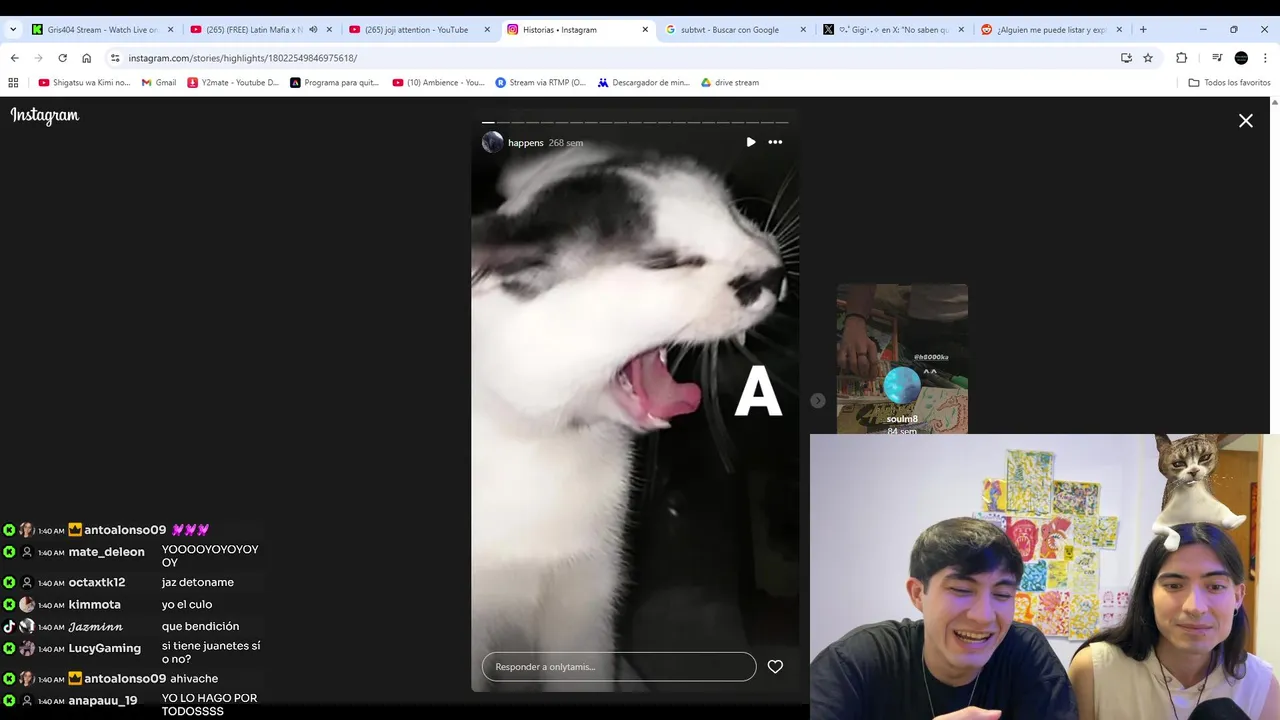Go to the next story with the arrow
The image size is (1280, 720).
[x=818, y=400]
